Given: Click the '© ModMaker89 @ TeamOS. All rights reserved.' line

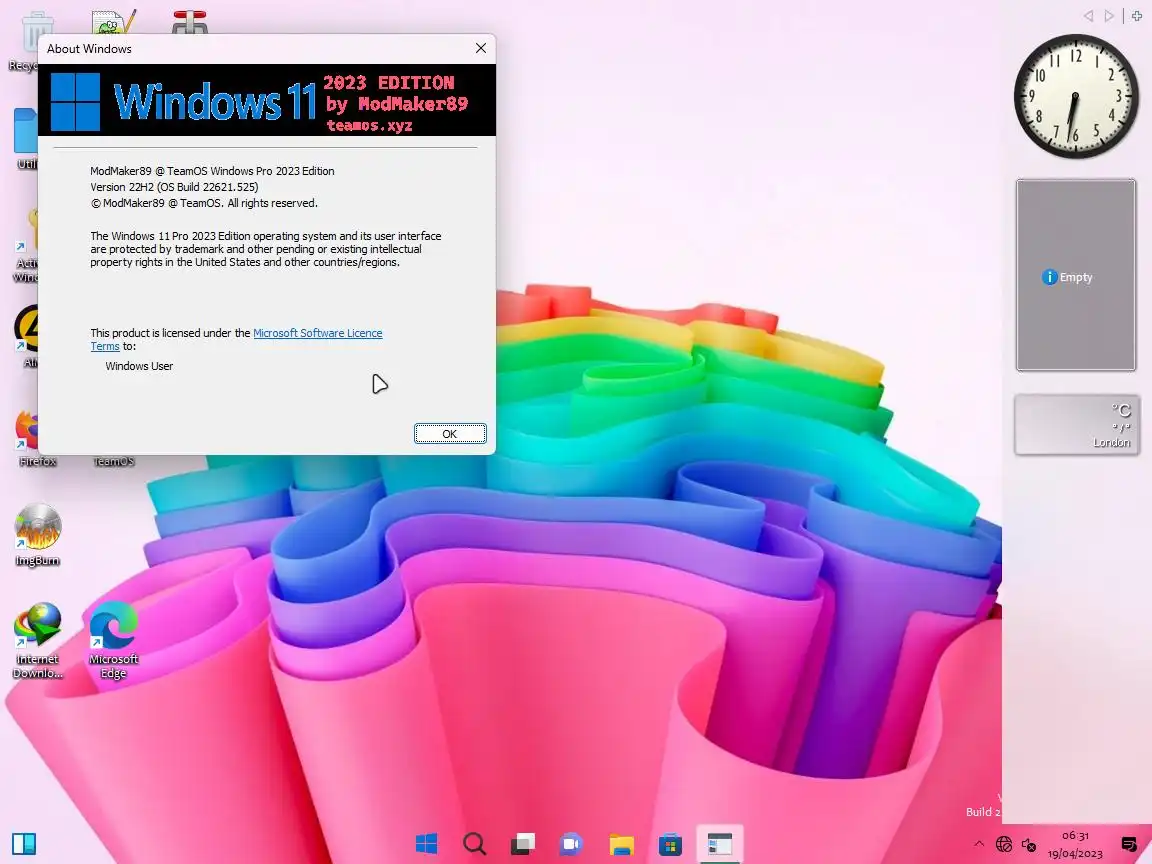Looking at the screenshot, I should pos(204,203).
